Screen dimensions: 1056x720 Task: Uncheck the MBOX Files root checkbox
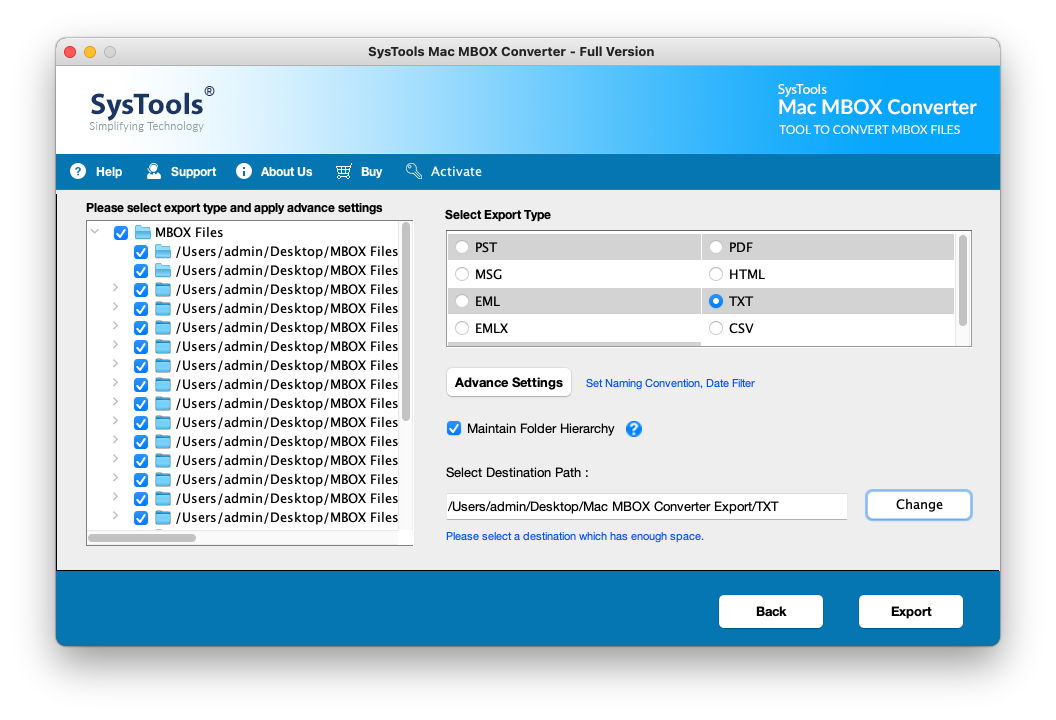pyautogui.click(x=121, y=233)
